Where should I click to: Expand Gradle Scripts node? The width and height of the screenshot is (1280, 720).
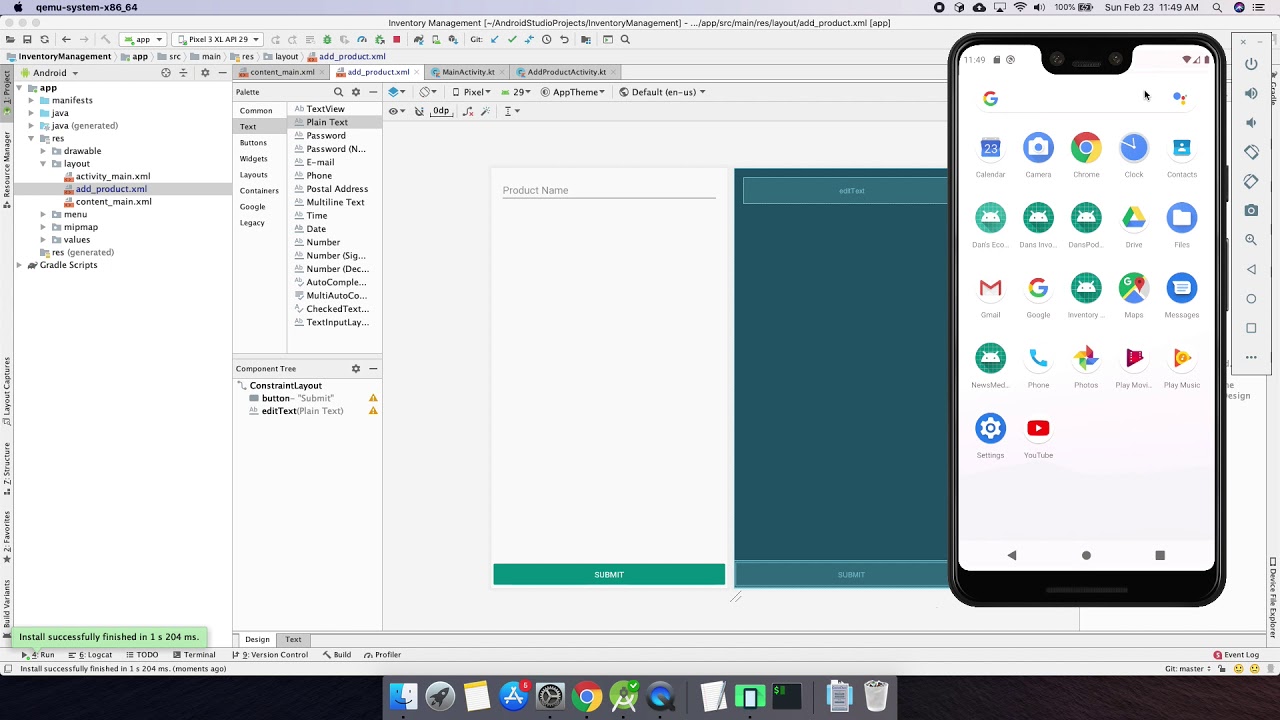(x=19, y=265)
